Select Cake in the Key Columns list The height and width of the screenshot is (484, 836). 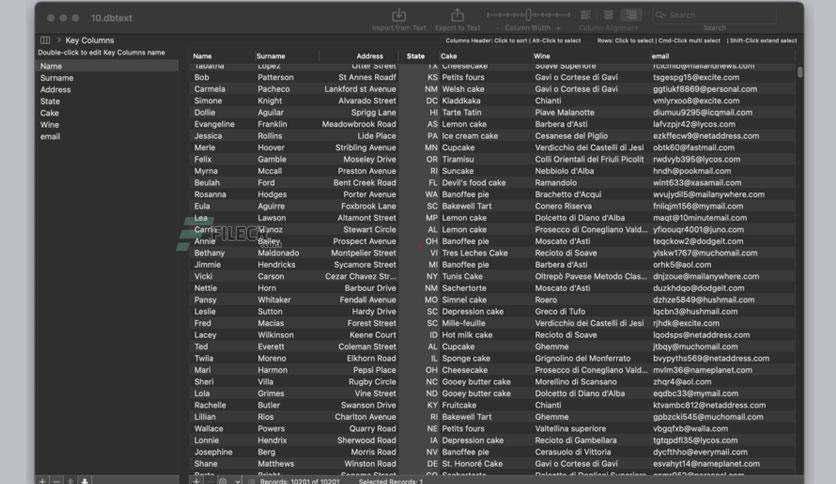tap(107, 113)
